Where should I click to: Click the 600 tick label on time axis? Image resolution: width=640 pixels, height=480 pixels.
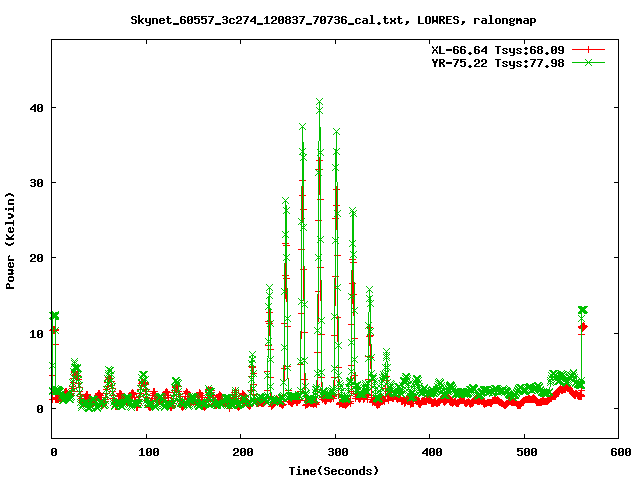pyautogui.click(x=618, y=452)
